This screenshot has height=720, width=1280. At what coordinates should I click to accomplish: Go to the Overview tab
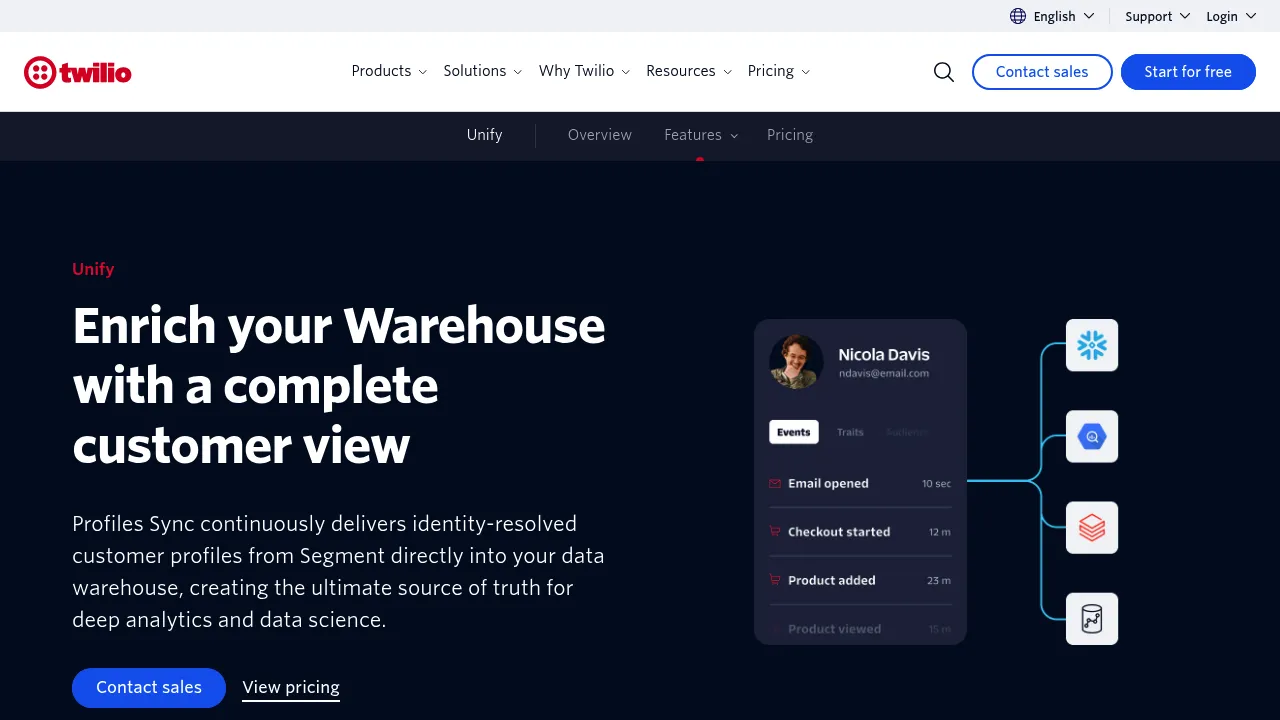click(x=600, y=135)
